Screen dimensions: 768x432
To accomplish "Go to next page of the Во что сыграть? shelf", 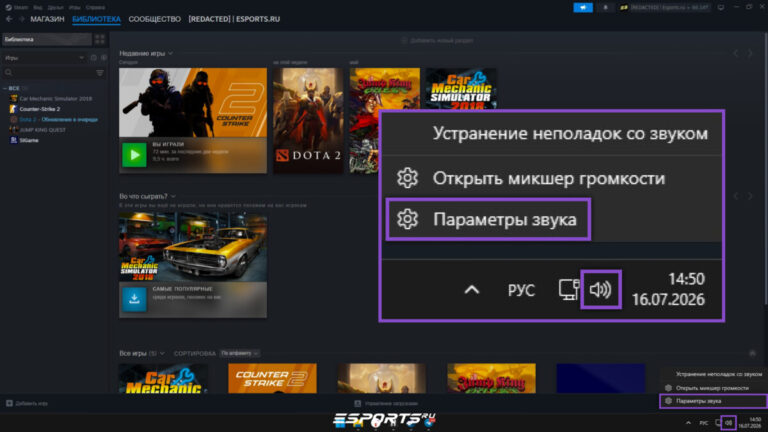I will [750, 196].
